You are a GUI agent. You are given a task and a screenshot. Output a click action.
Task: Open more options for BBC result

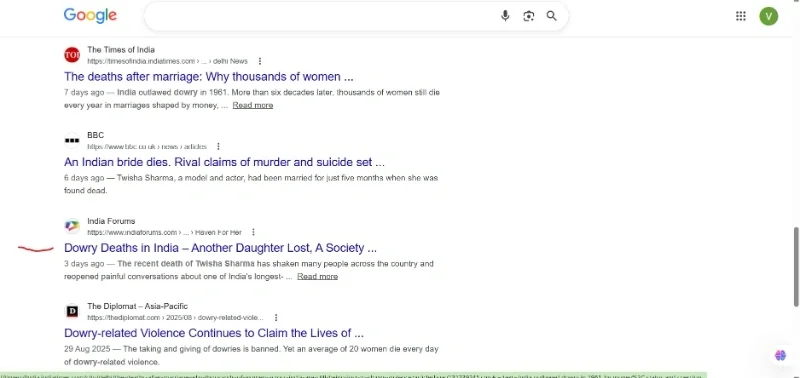click(x=218, y=146)
